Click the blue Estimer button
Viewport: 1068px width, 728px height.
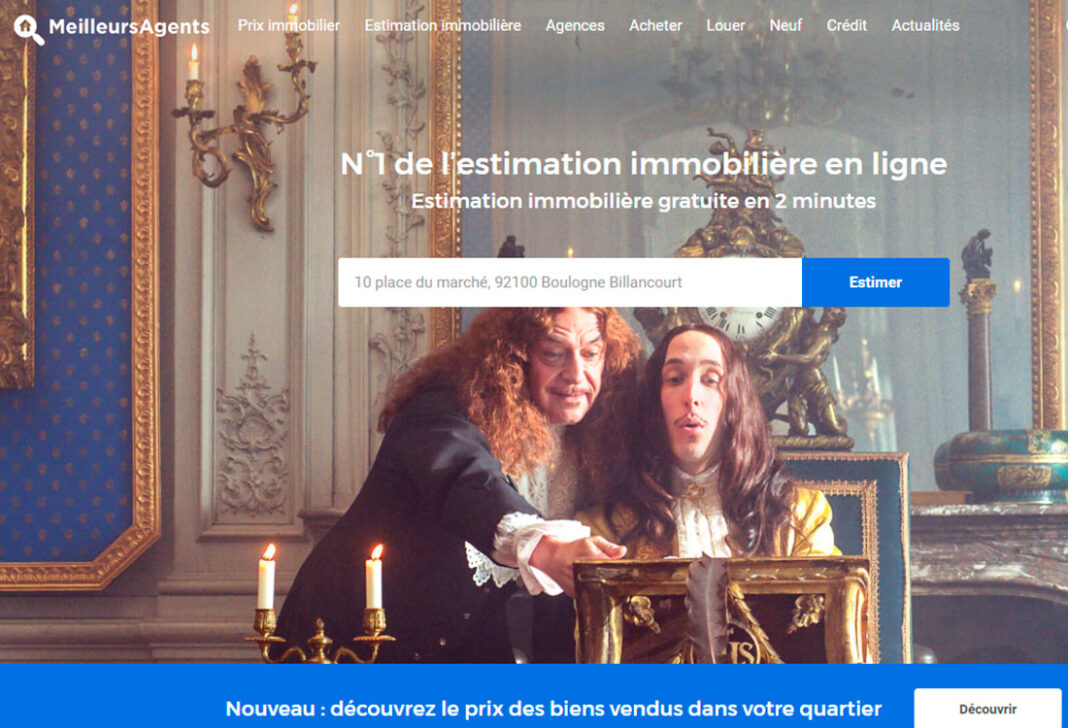click(875, 282)
